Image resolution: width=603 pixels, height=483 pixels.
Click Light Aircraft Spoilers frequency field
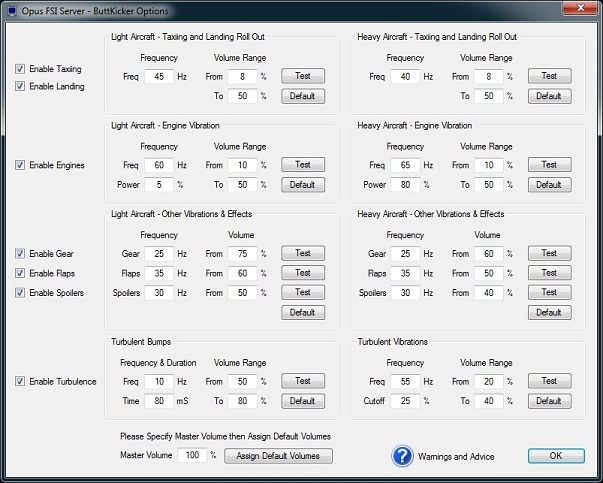[159, 293]
